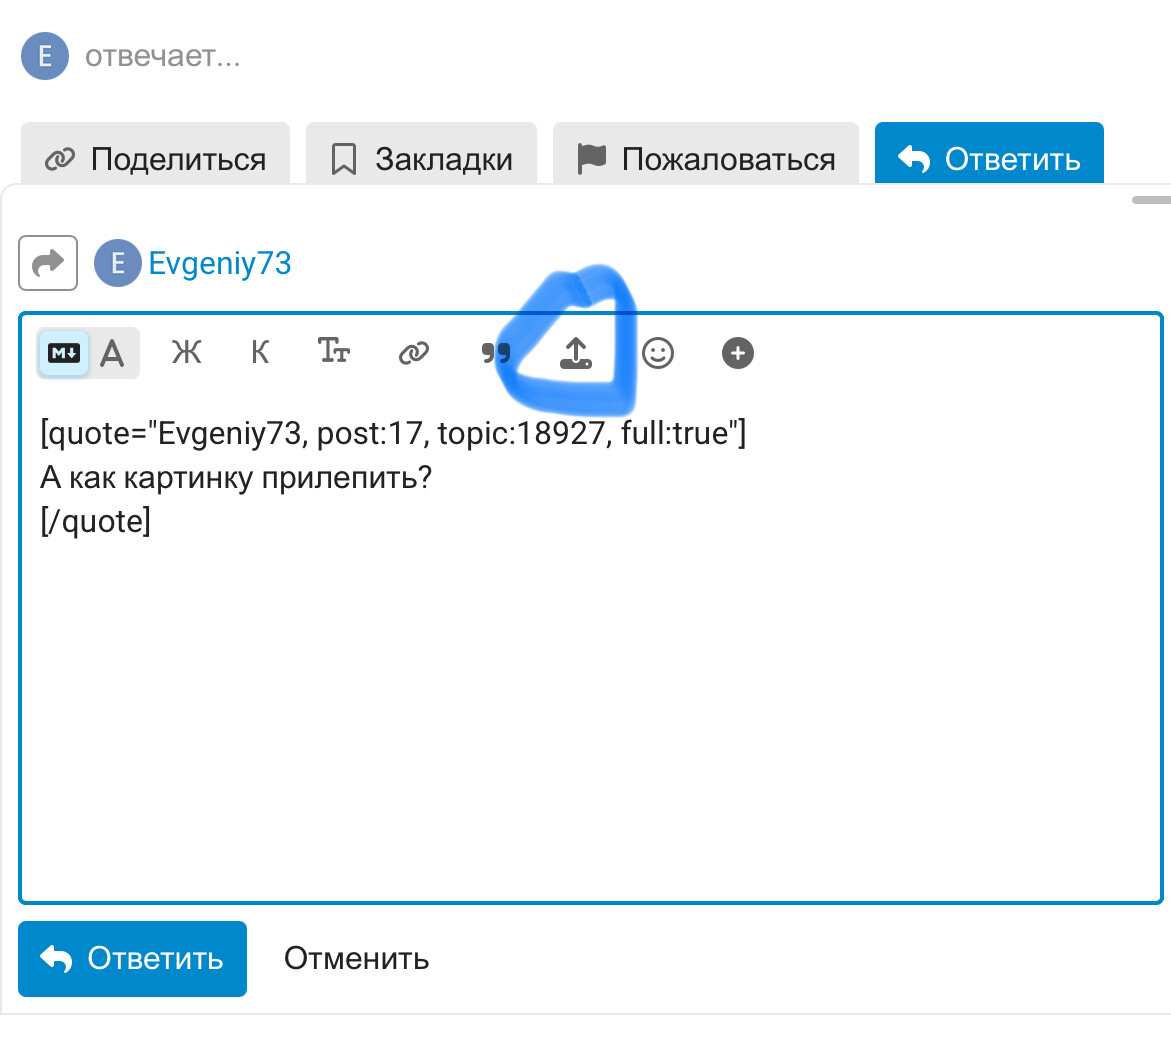
Task: Switch the editor to Markdown mode (M↓)
Action: pos(64,353)
